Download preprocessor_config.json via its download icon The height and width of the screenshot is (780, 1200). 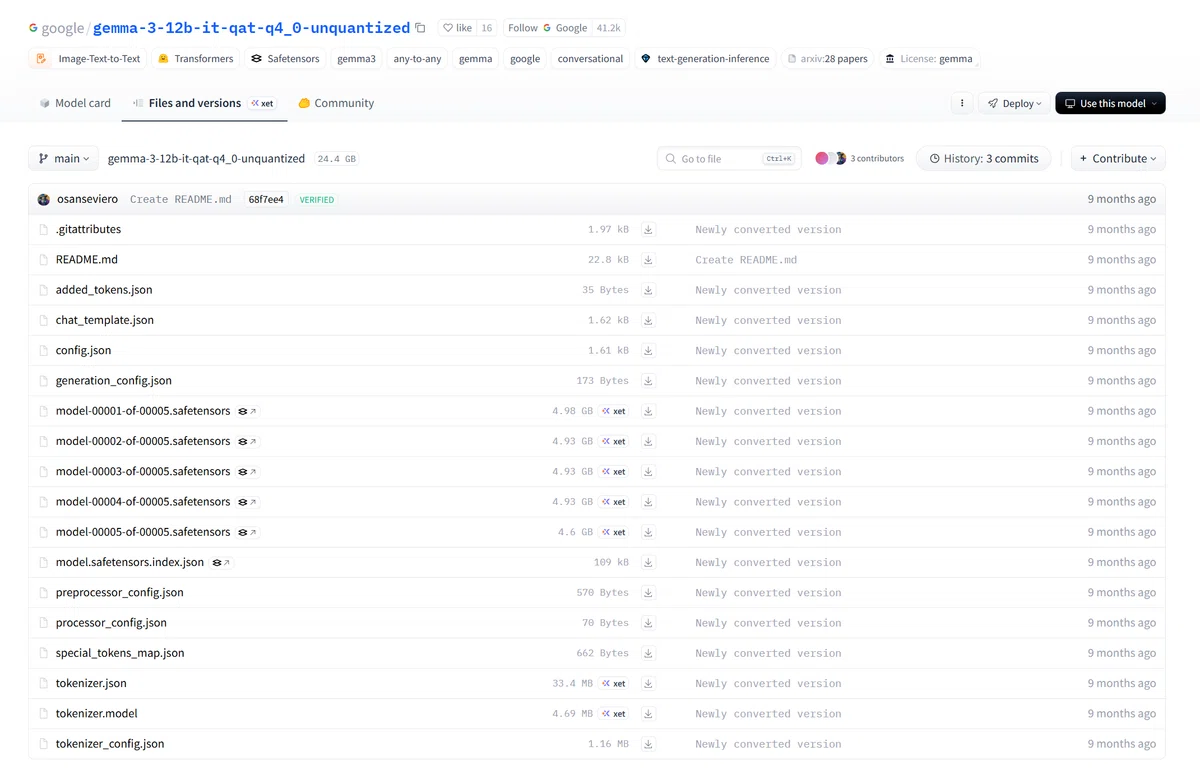click(648, 592)
